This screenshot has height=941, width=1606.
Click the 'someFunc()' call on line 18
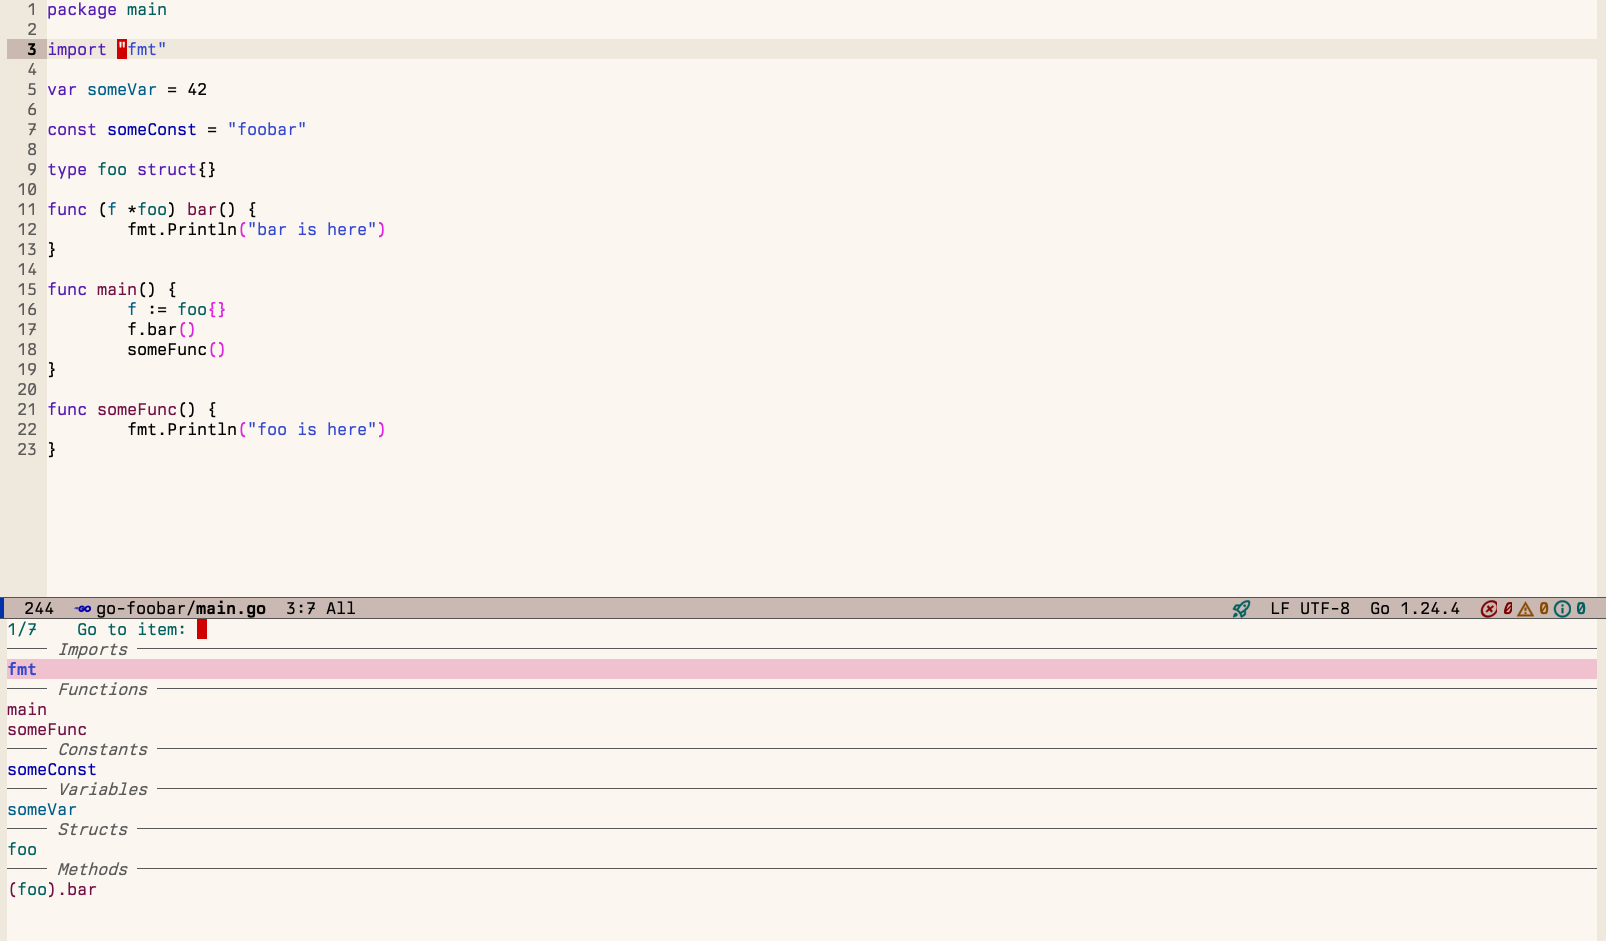click(177, 349)
